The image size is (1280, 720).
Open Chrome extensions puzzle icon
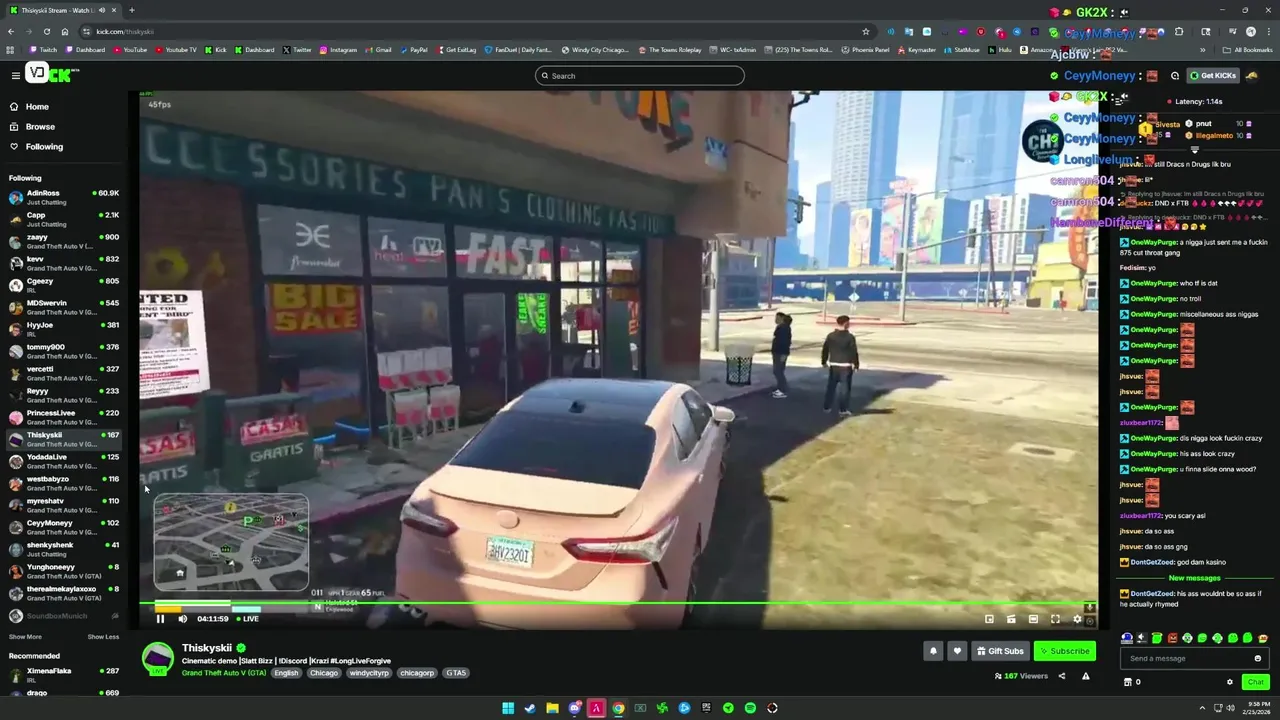(x=1179, y=31)
